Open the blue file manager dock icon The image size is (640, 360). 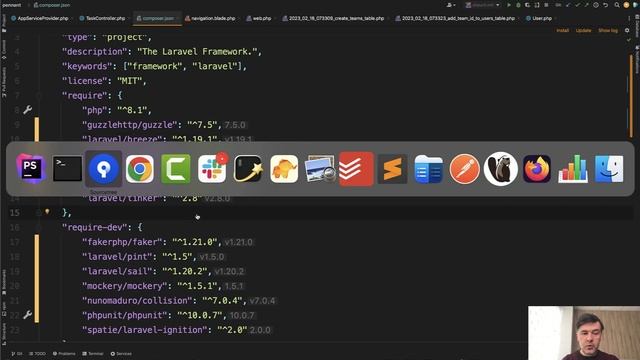click(x=428, y=169)
